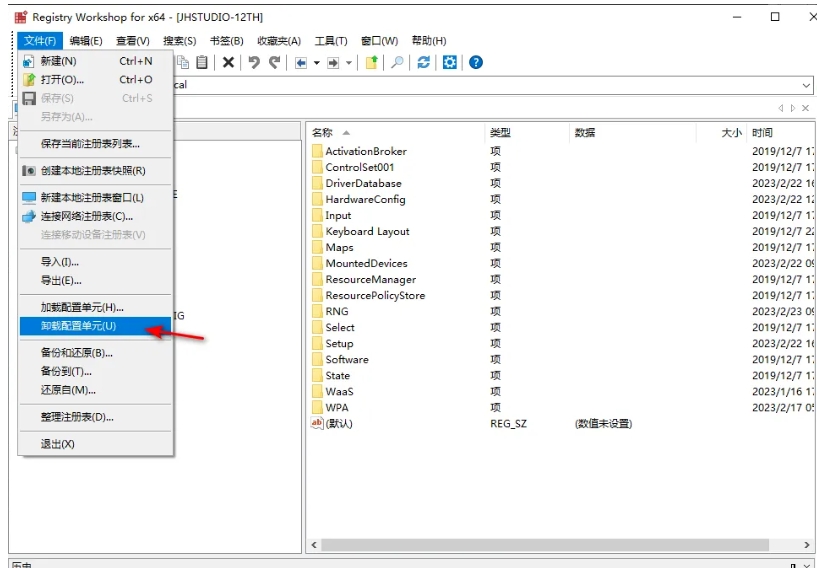817x568 pixels.
Task: Choose 导出(E)... in the File menu
Action: (61, 280)
